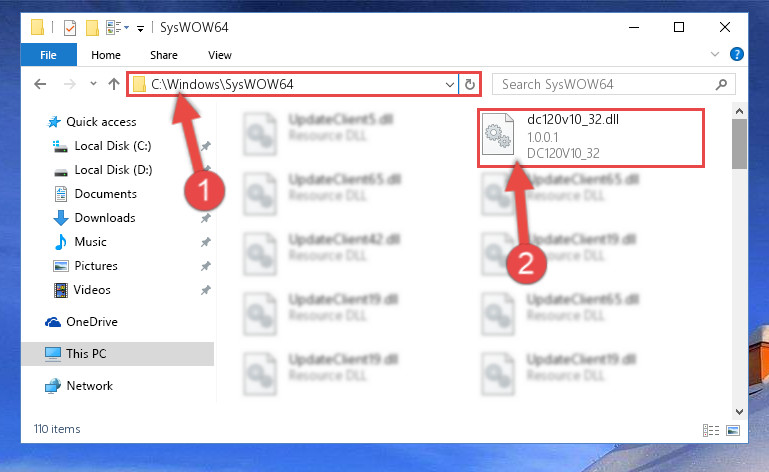Open the File menu

(x=49, y=55)
